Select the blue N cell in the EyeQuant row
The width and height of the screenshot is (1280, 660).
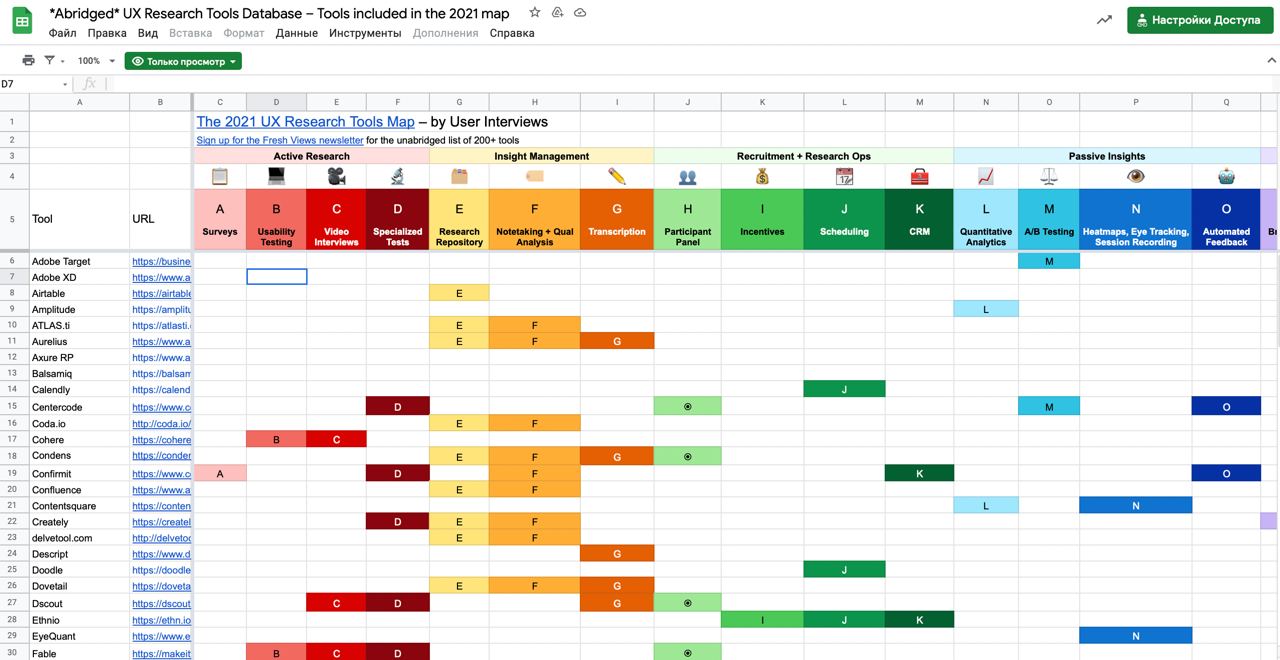1135,636
